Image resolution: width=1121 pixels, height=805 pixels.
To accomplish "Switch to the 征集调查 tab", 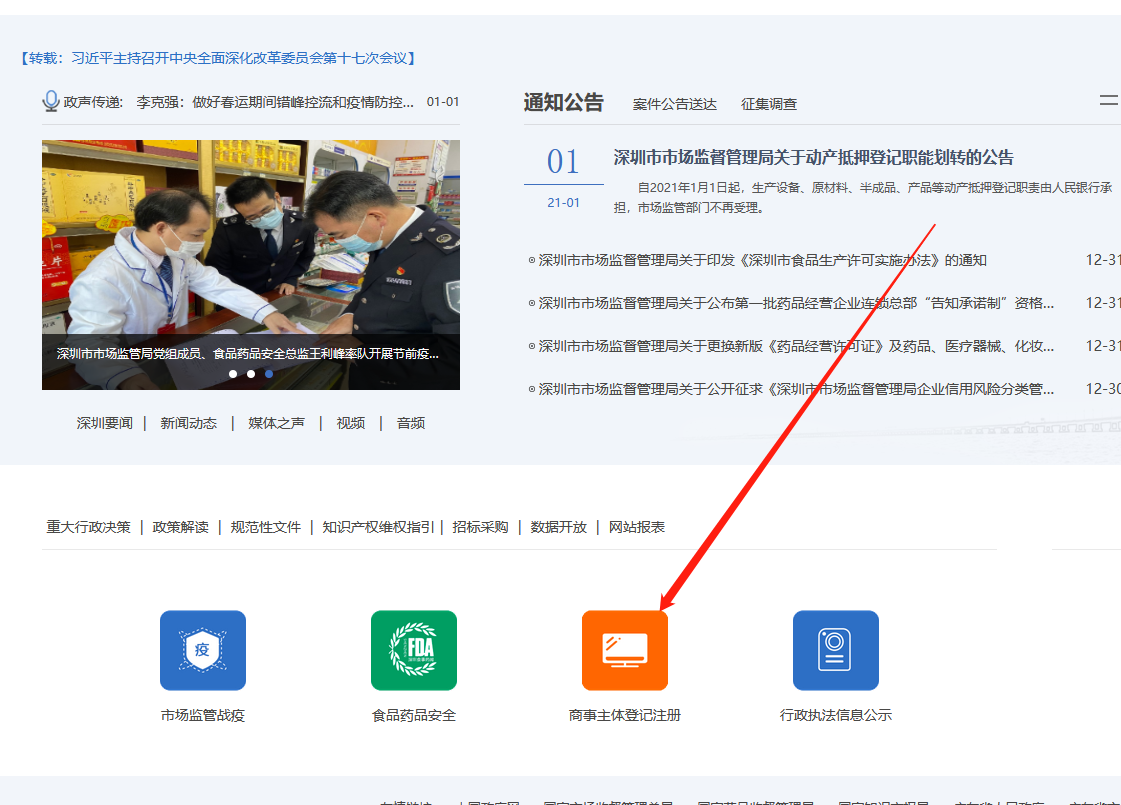I will pos(770,103).
